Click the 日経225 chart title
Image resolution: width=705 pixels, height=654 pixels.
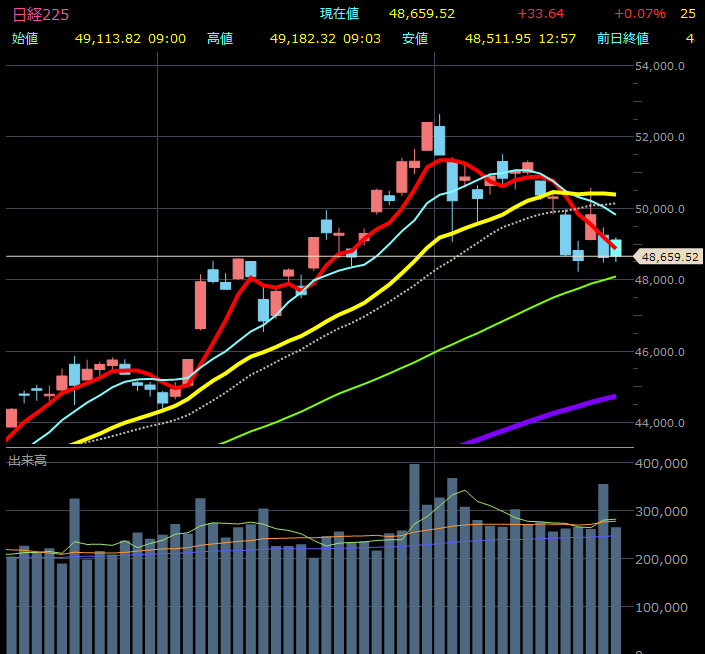[41, 14]
